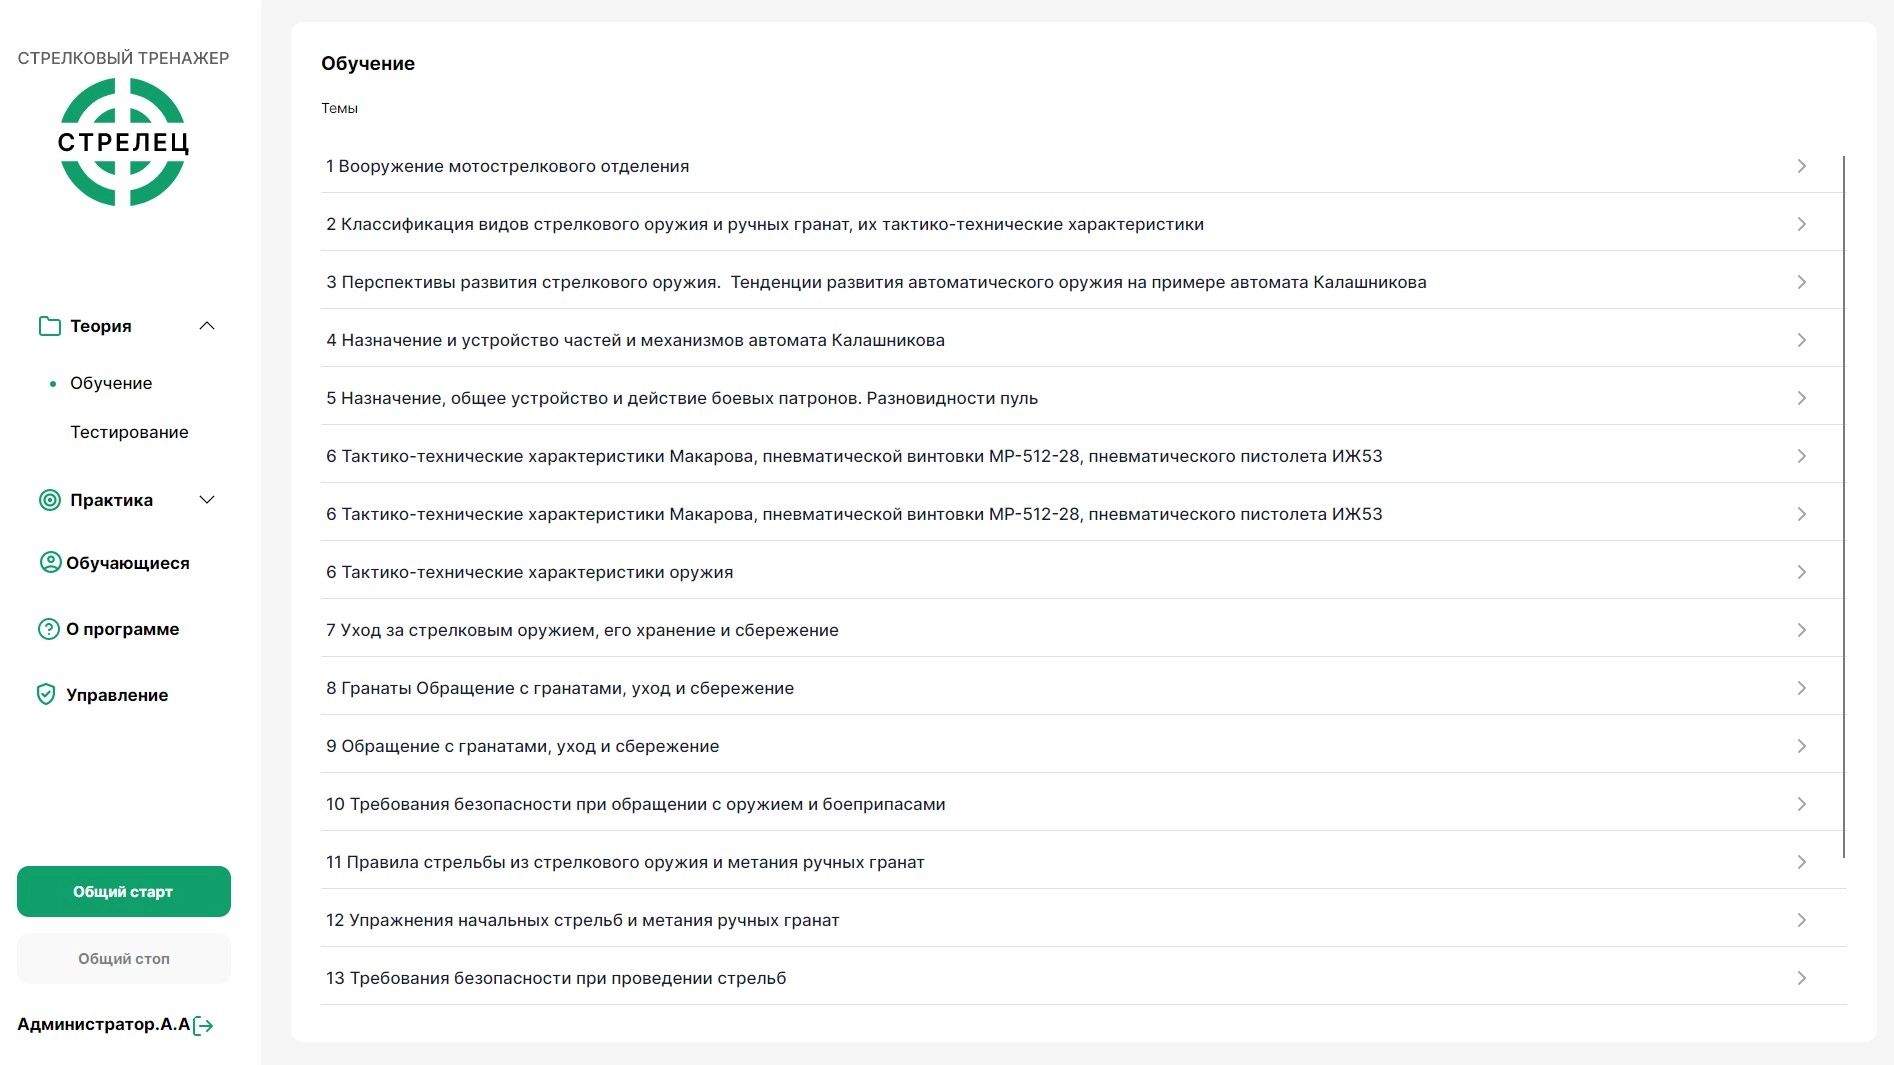Open the Обучающиеся menu item
Screen dimensions: 1894x1065
pyautogui.click(x=127, y=563)
